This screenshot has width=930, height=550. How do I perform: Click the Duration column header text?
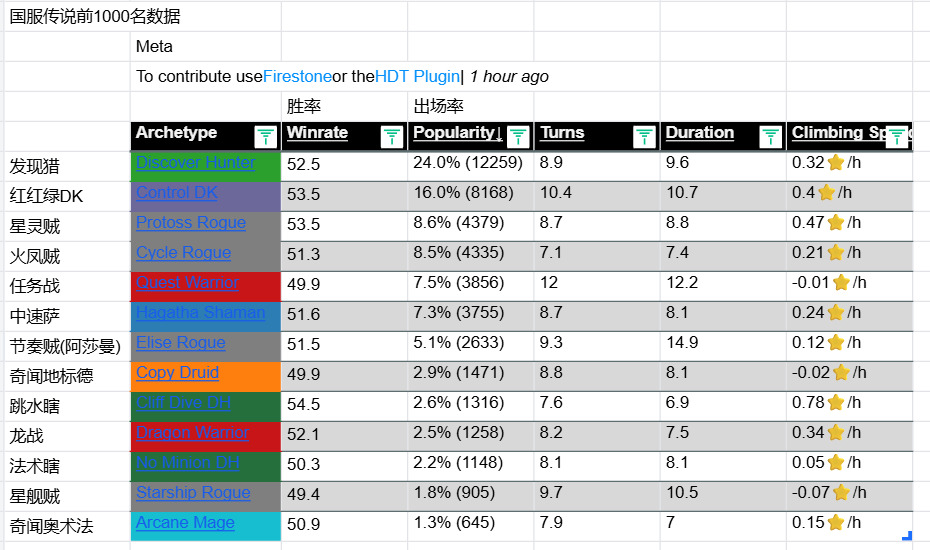coord(699,133)
